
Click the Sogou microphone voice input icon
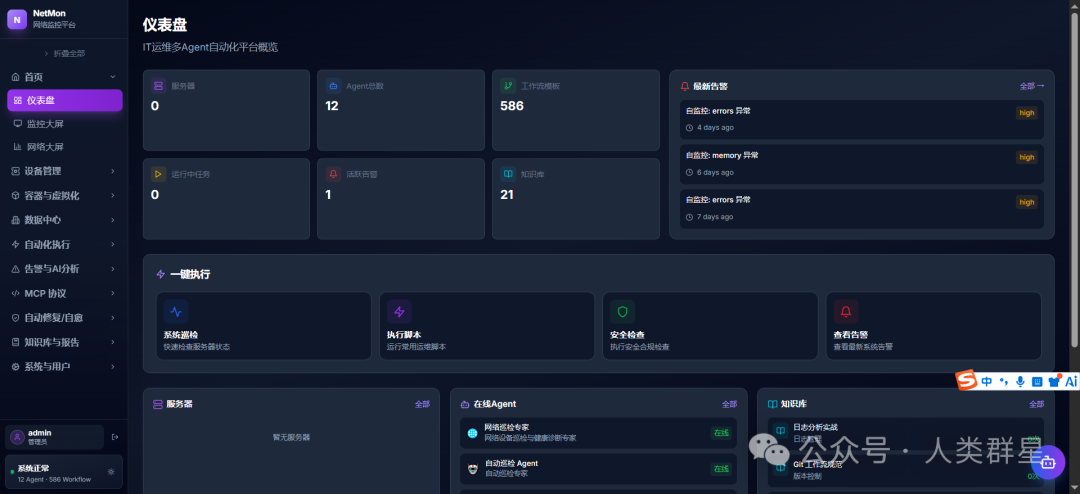coord(1020,381)
